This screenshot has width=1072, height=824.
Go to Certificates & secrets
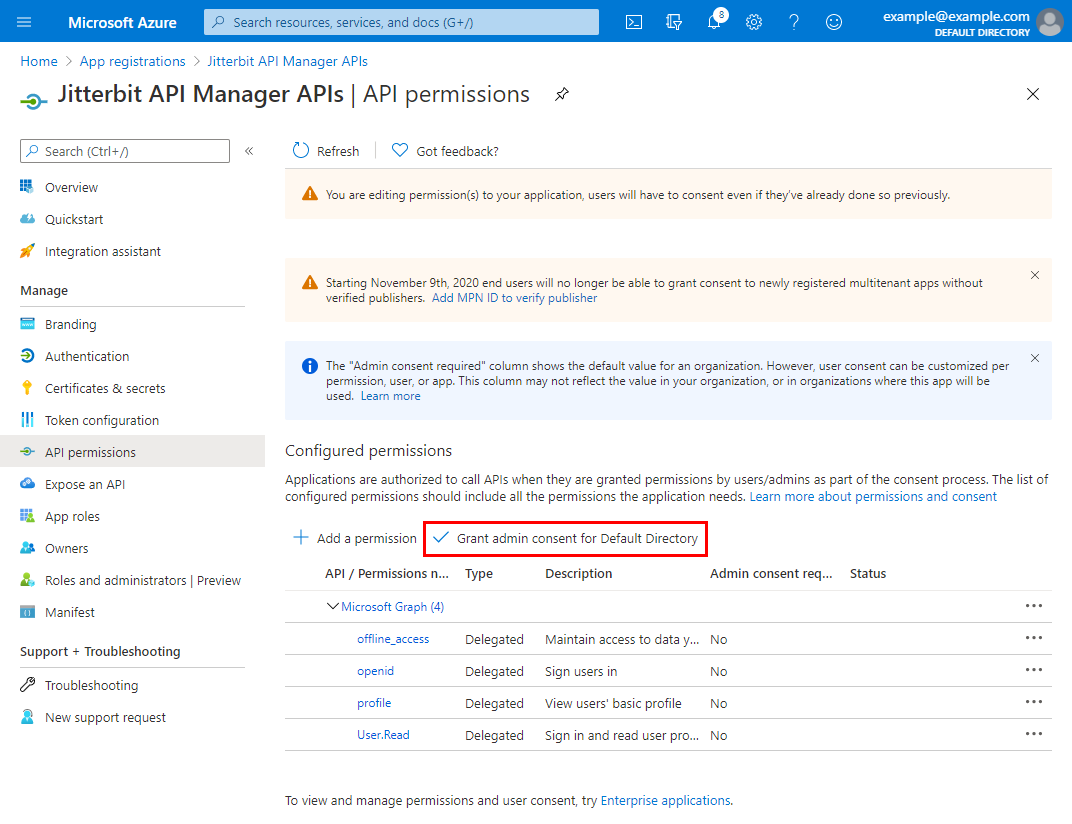pyautogui.click(x=105, y=388)
